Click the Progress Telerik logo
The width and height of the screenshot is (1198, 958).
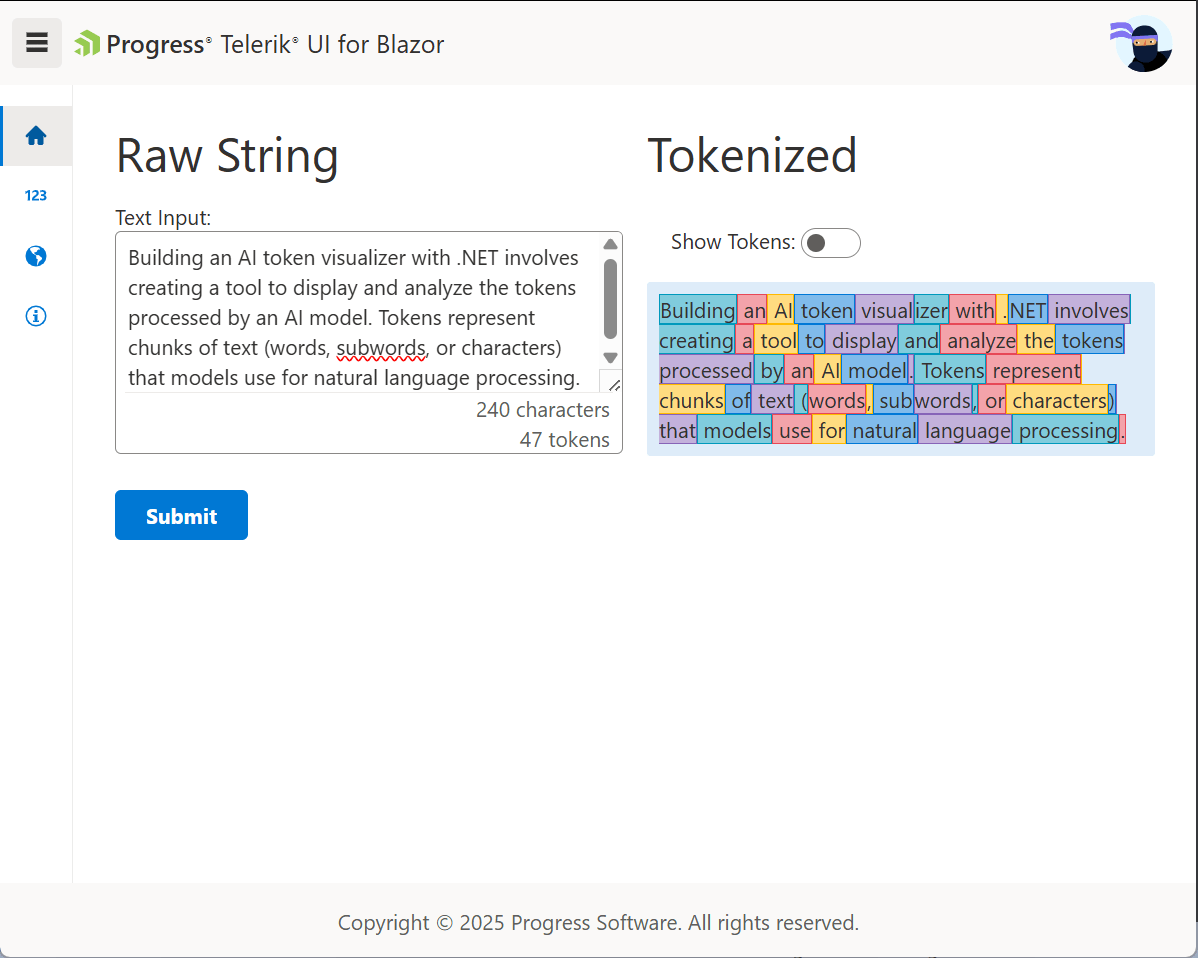pyautogui.click(x=259, y=44)
